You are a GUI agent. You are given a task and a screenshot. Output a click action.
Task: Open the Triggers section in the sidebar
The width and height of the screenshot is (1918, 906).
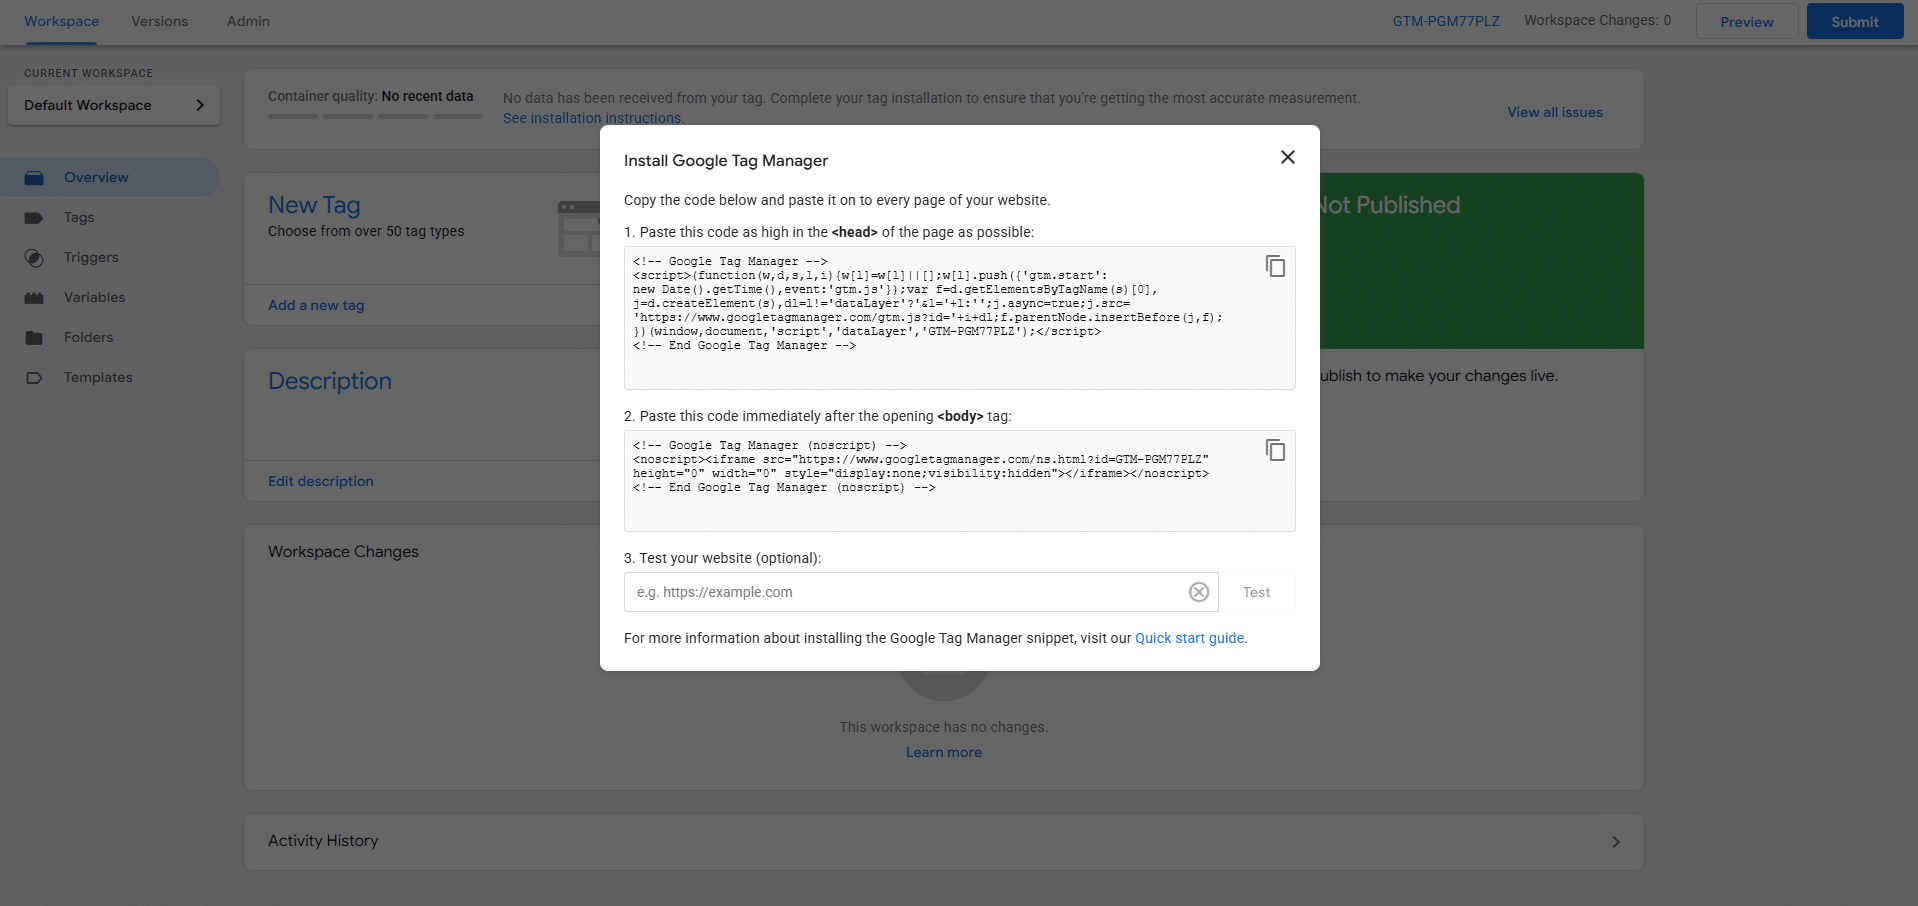[x=92, y=257]
